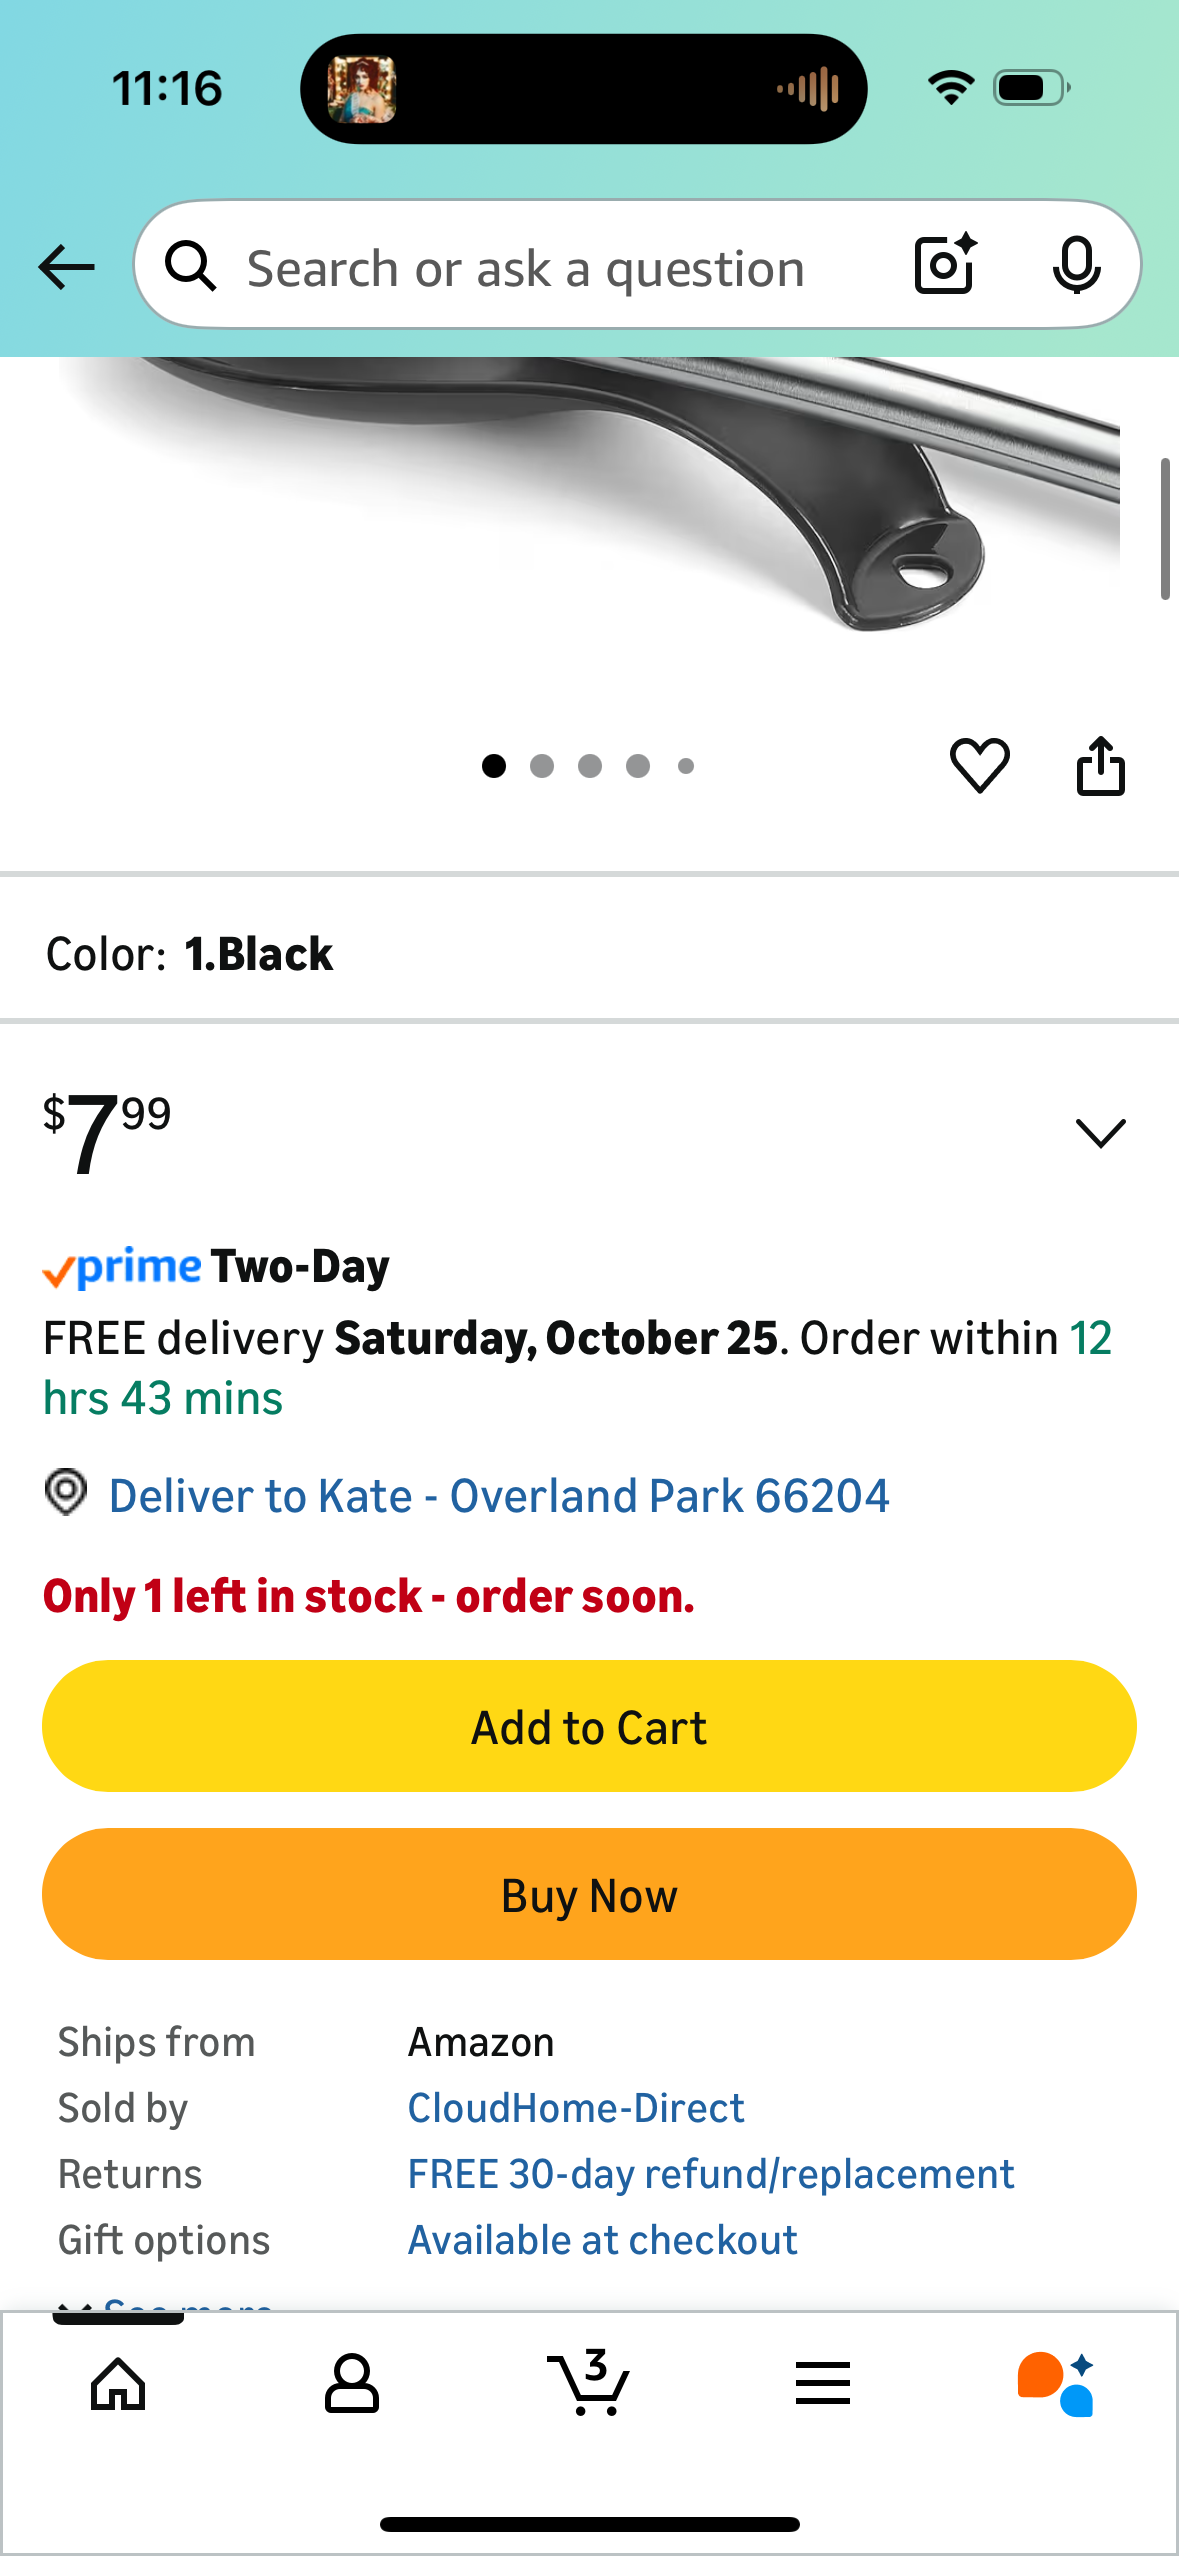The image size is (1179, 2556).
Task: Select the second image carousel dot
Action: tap(541, 765)
